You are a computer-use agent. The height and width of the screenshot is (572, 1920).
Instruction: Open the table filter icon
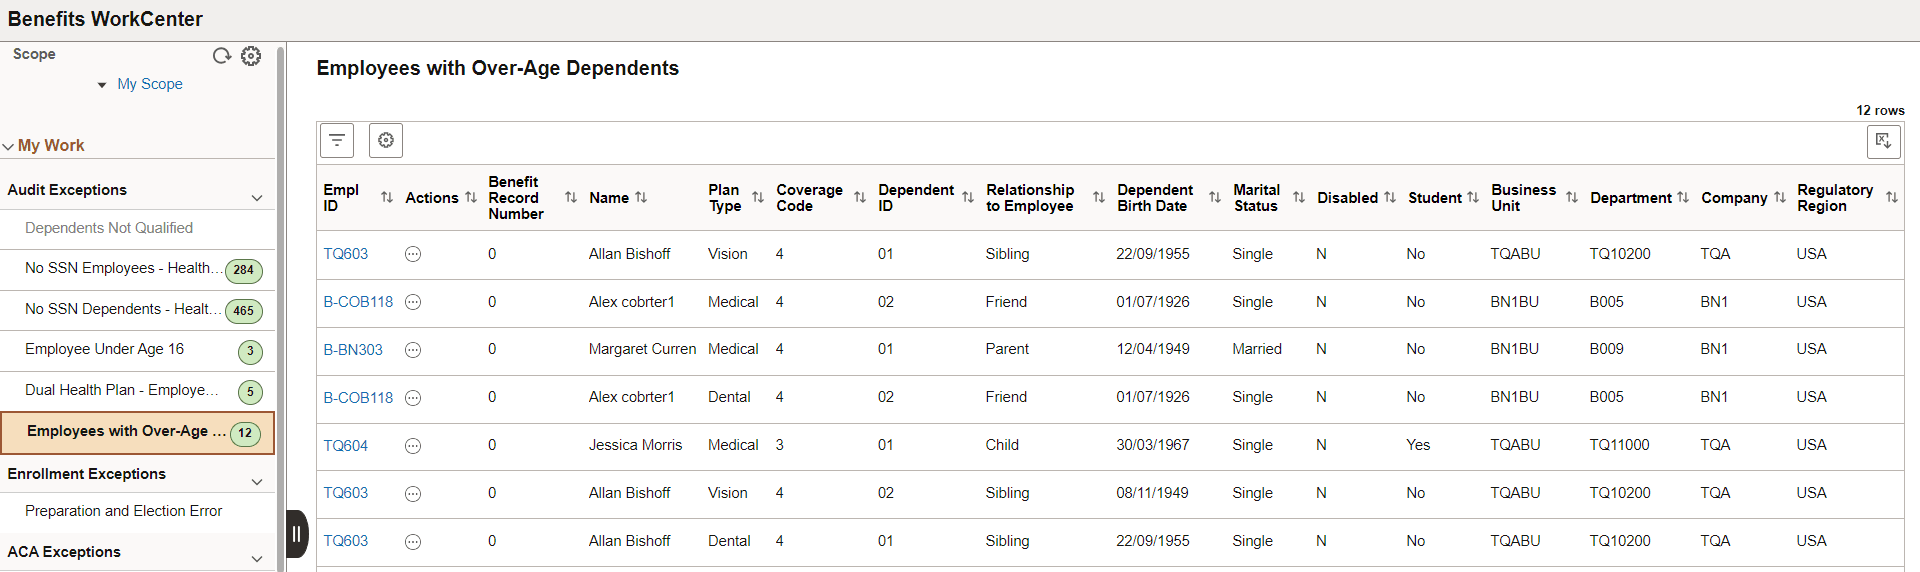click(337, 141)
